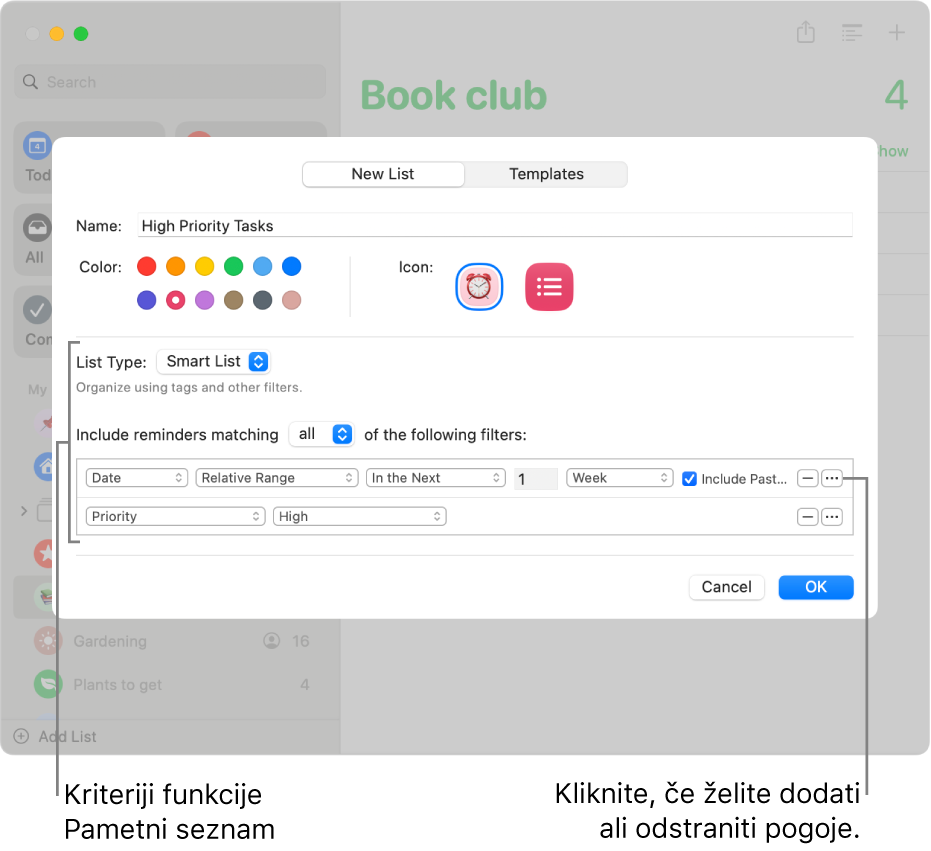Open more options for Date filter row
The height and width of the screenshot is (851, 931).
832,478
